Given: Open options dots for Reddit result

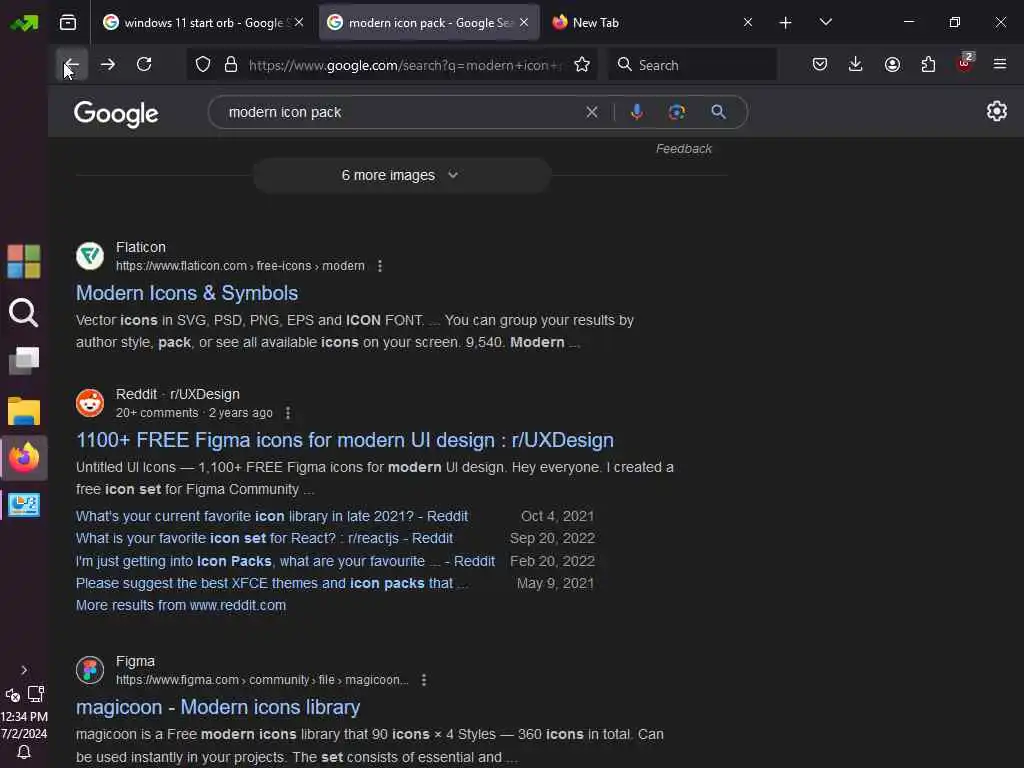Looking at the screenshot, I should pyautogui.click(x=288, y=413).
